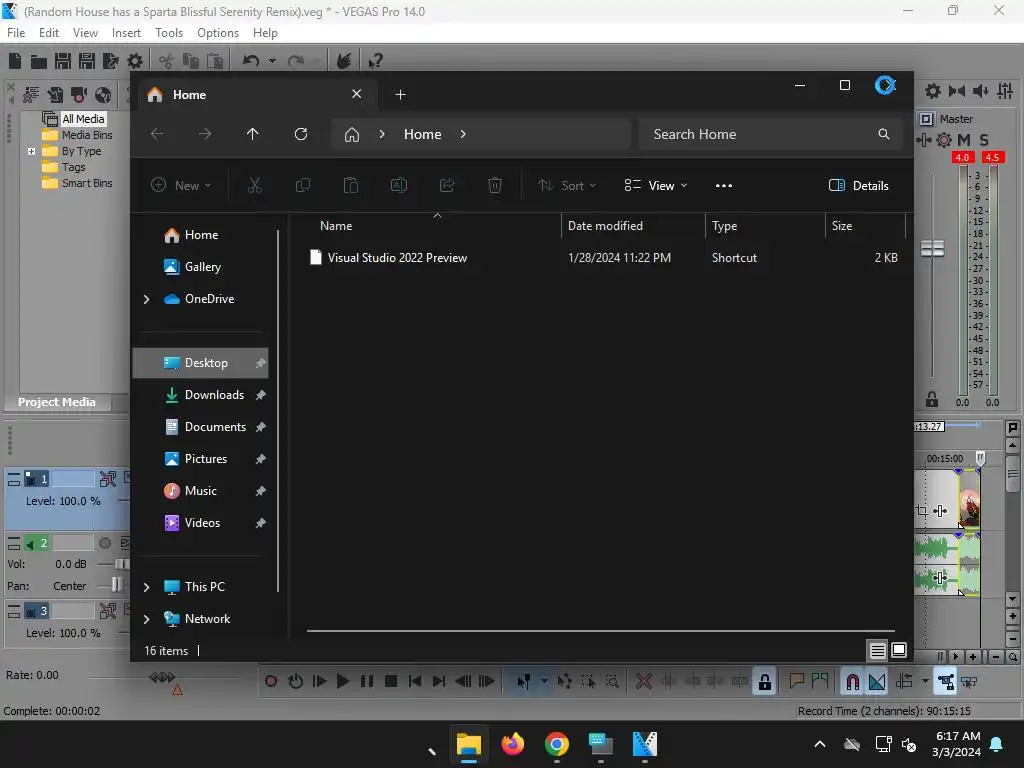
Task: Click the Insert Marker icon in VEGAS
Action: [x=796, y=682]
